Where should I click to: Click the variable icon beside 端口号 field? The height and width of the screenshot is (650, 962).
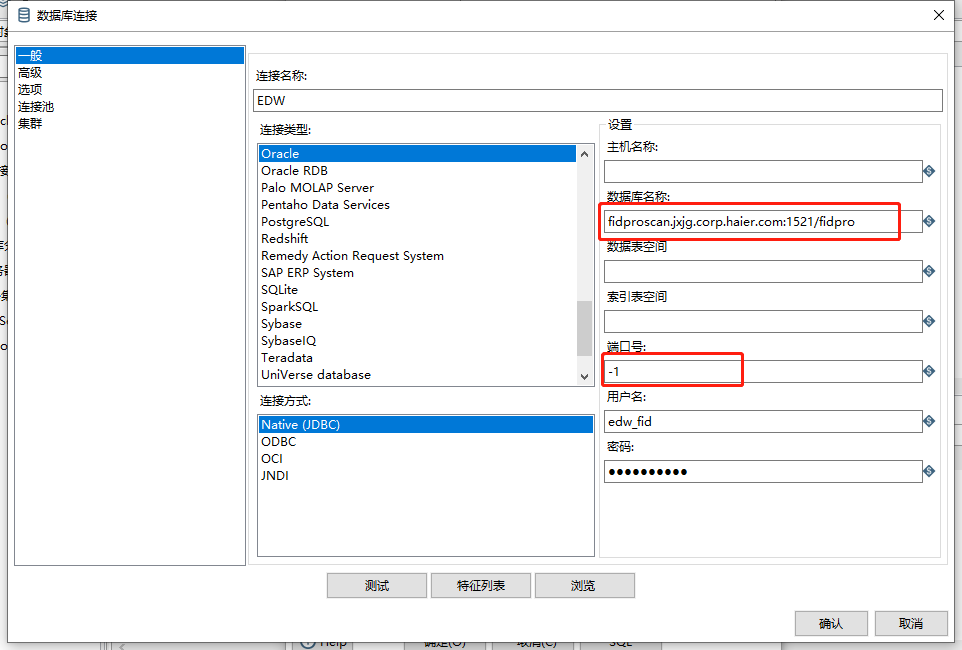929,371
